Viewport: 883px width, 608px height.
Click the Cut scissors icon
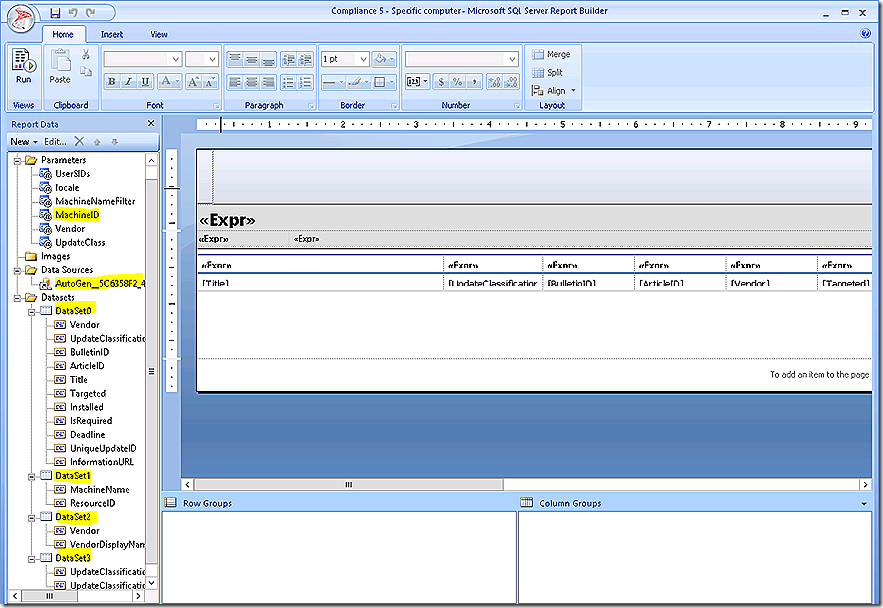click(86, 54)
